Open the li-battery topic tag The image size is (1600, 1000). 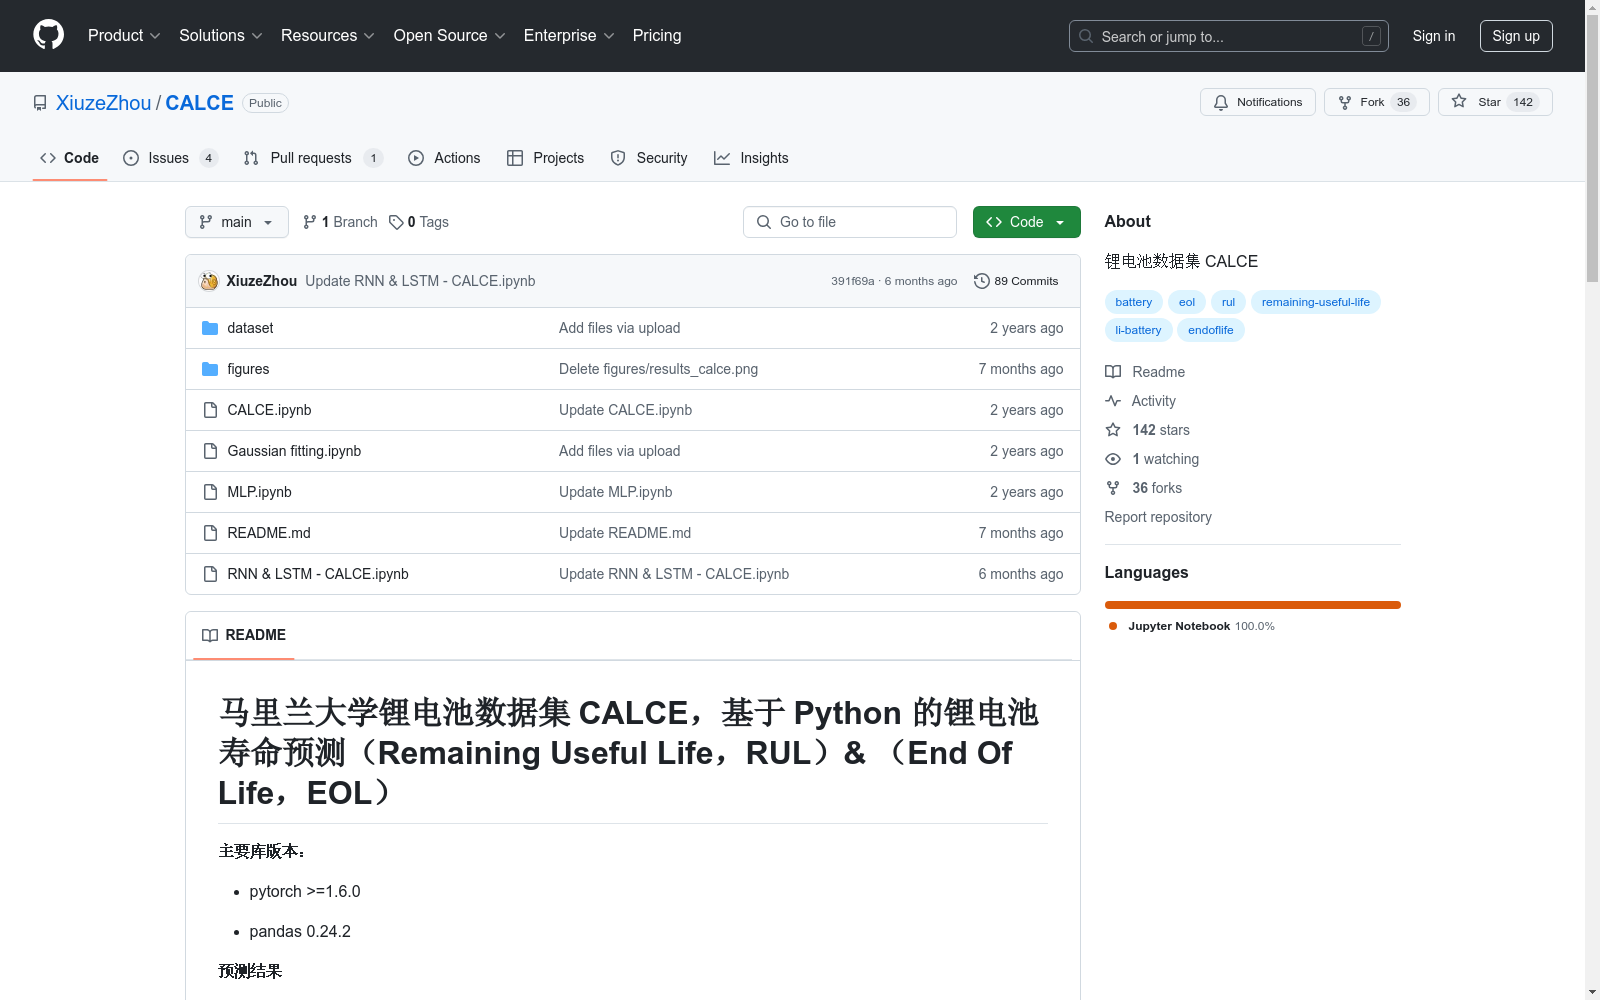tap(1139, 330)
